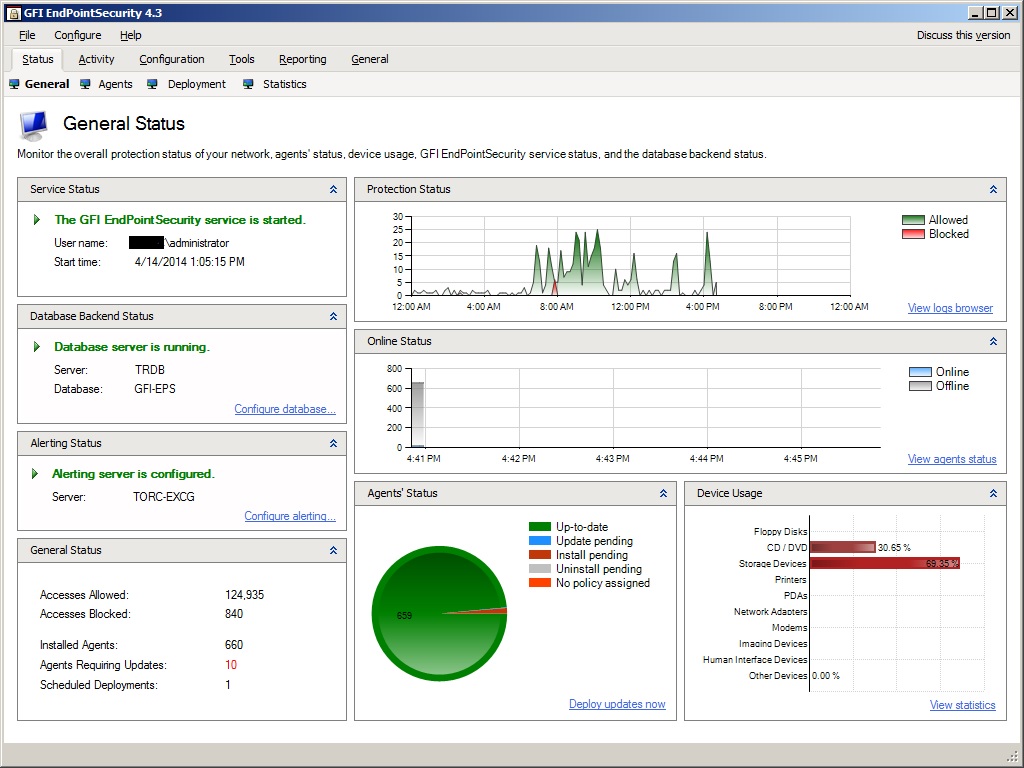The height and width of the screenshot is (768, 1024).
Task: Click the General Status computer icon
Action: pos(34,125)
